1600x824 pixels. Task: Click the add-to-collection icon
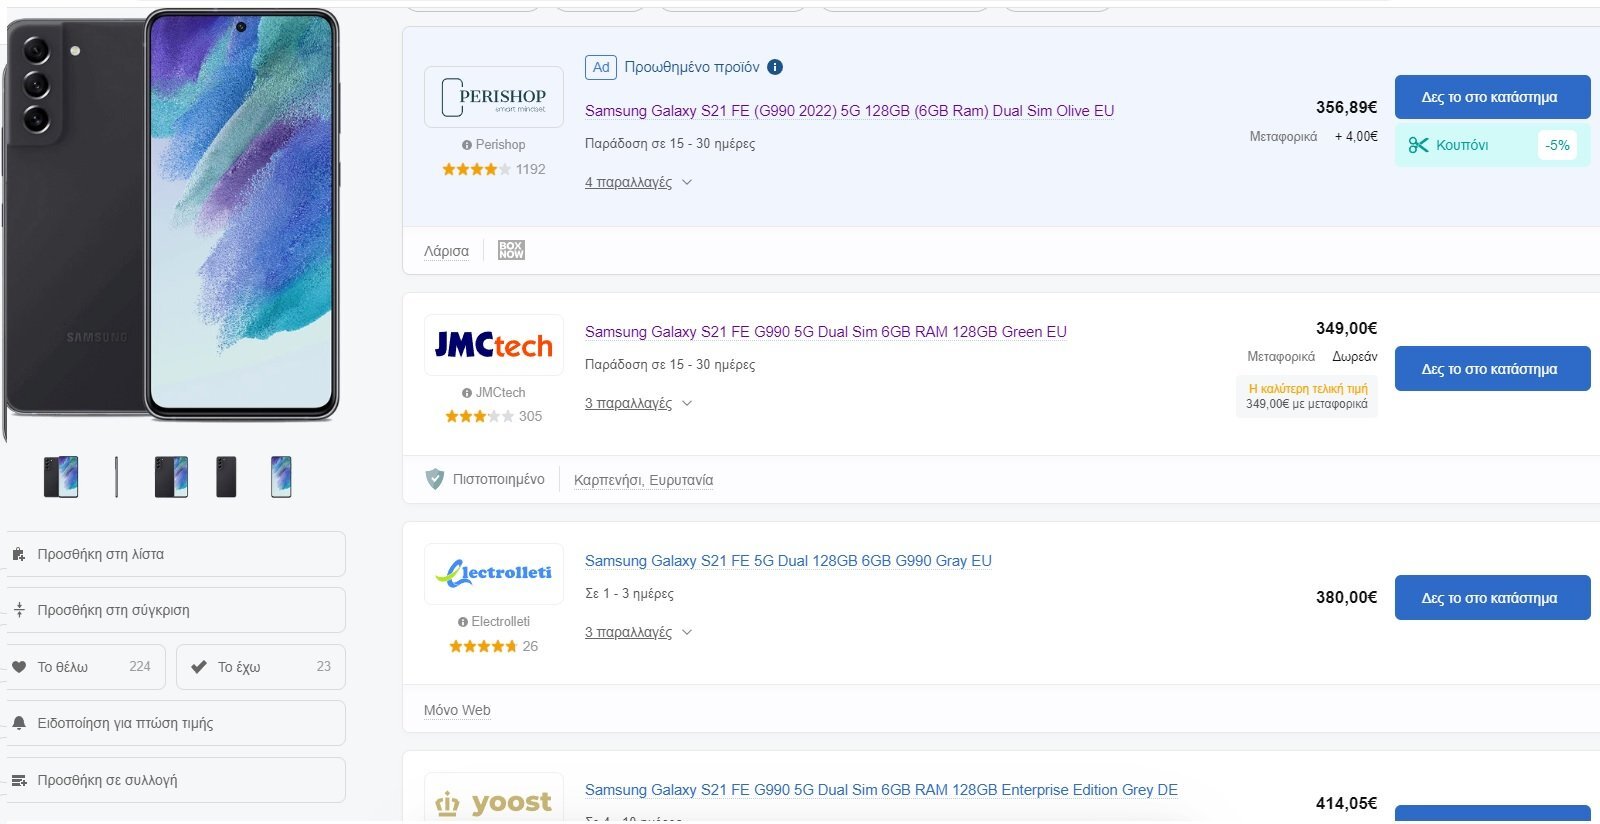point(19,780)
